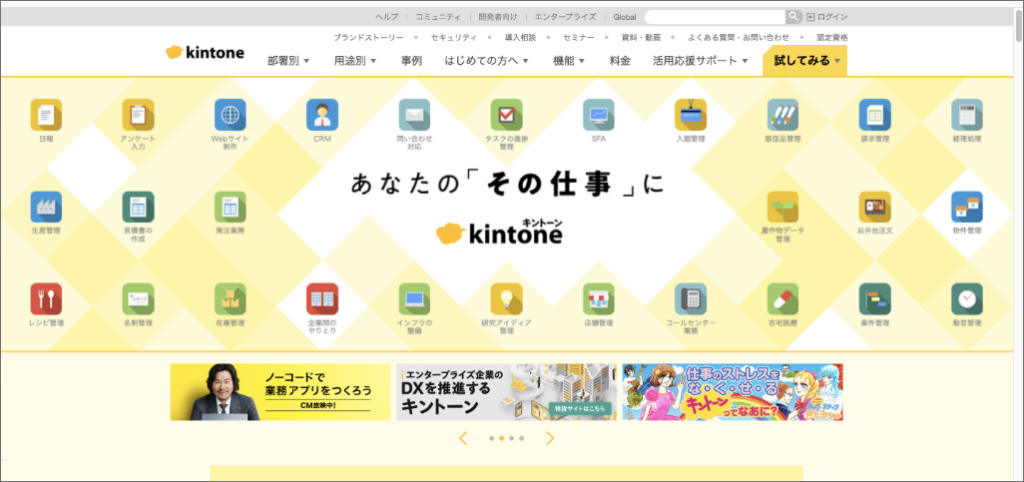
Task: Open よくある質問・お問い合わせ link
Action: pyautogui.click(x=739, y=38)
